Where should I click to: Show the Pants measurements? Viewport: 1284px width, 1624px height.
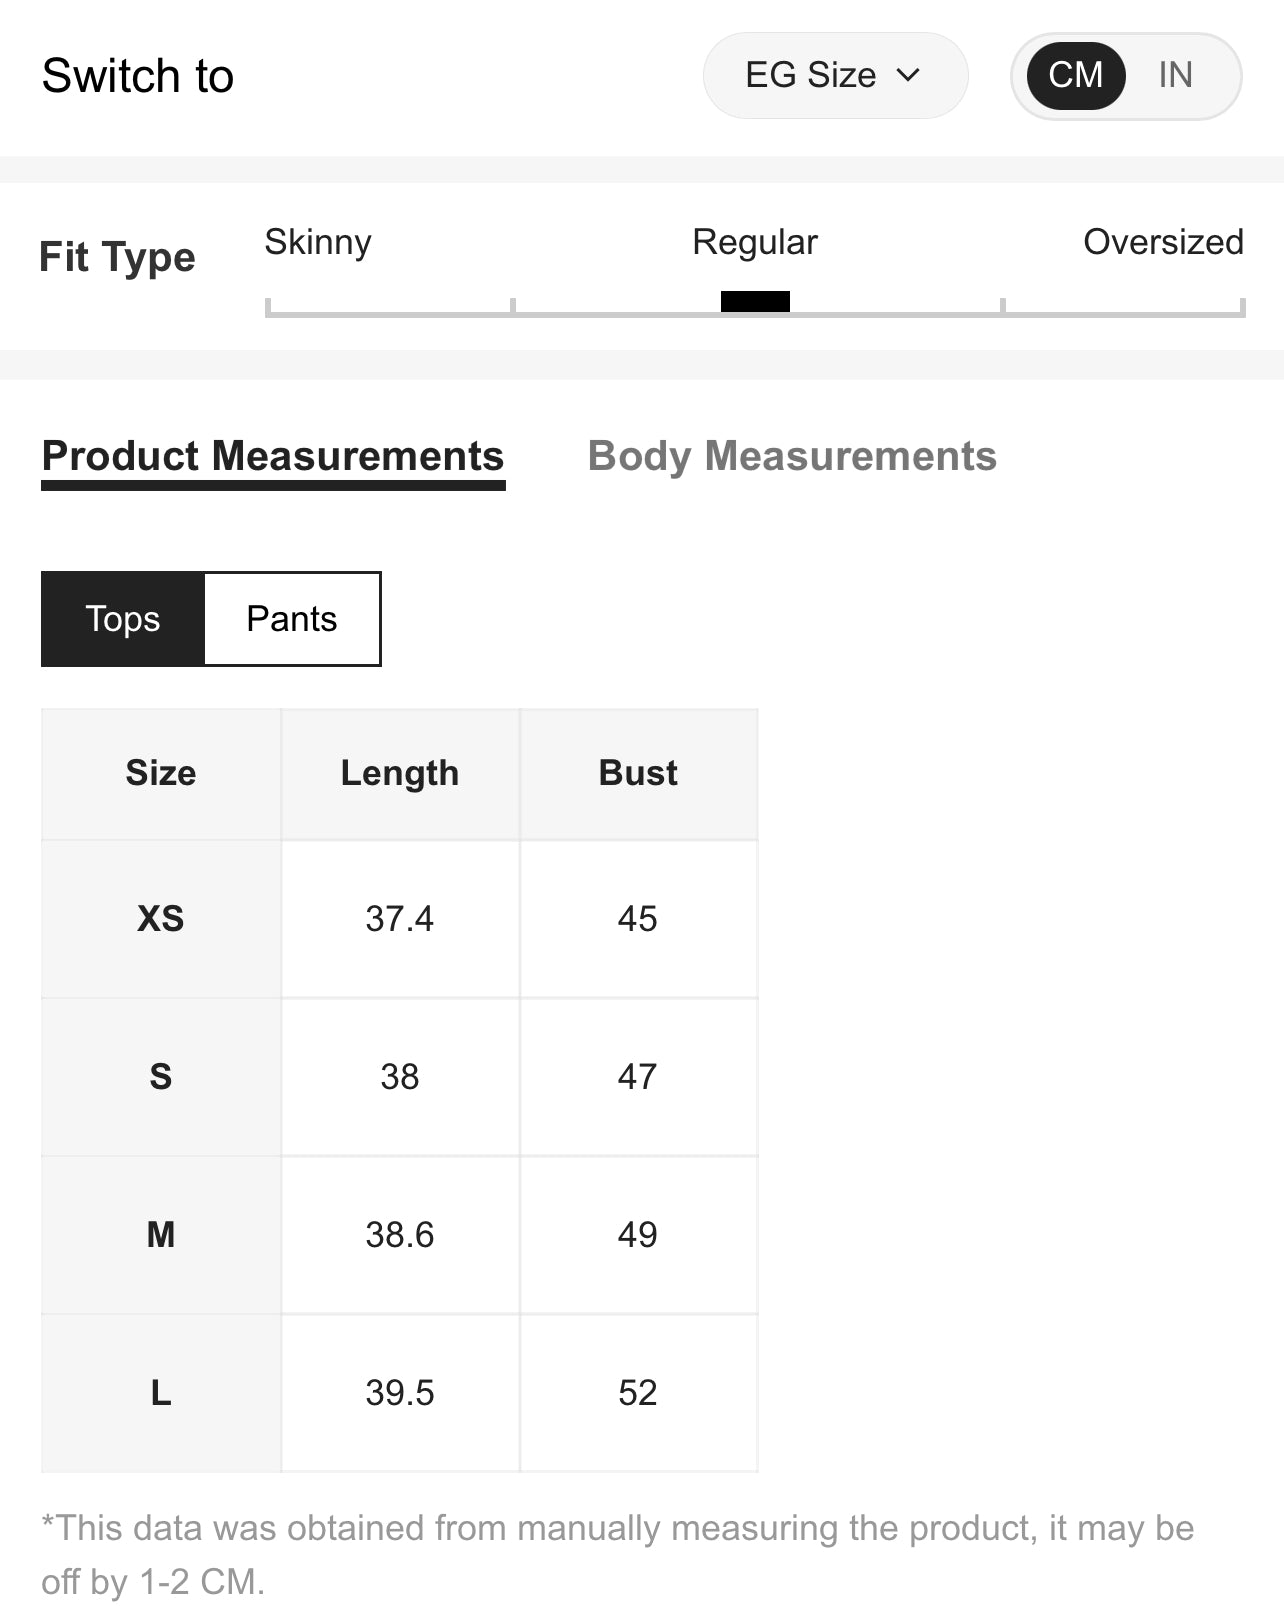292,619
